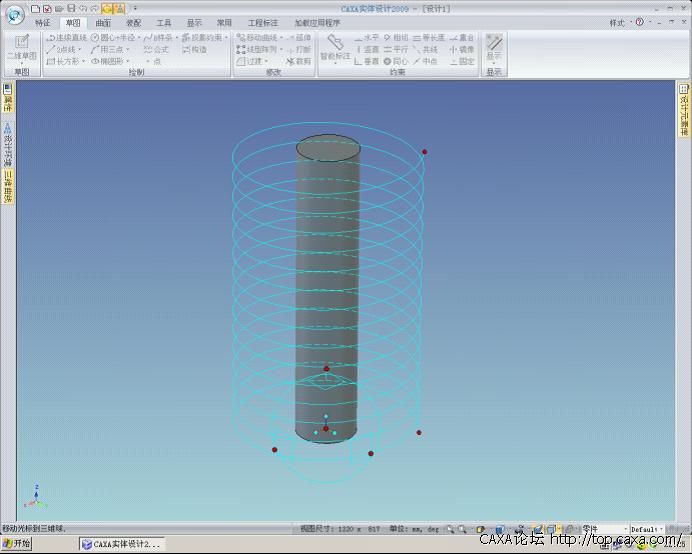
Task: Switch to the 特征 ribbon tab
Action: pyautogui.click(x=43, y=23)
